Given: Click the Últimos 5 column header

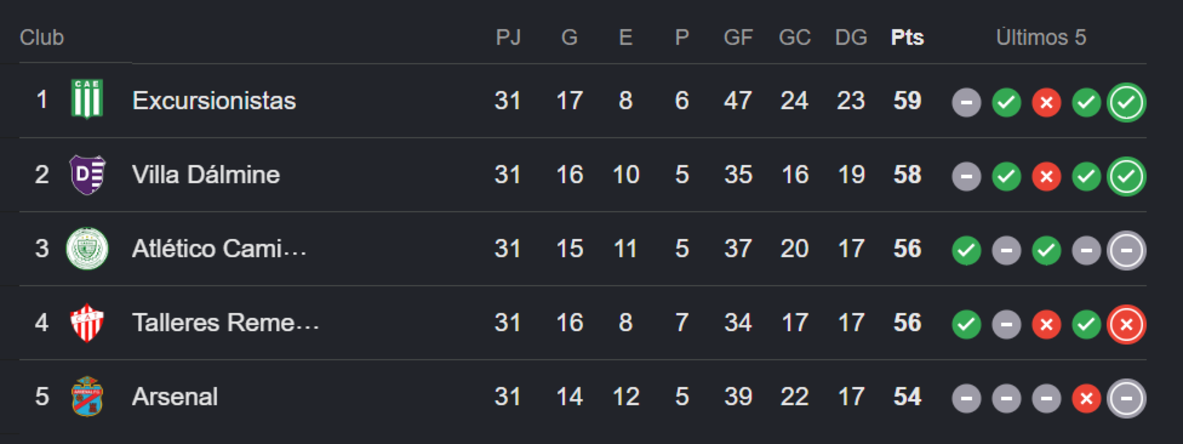Looking at the screenshot, I should [1041, 37].
